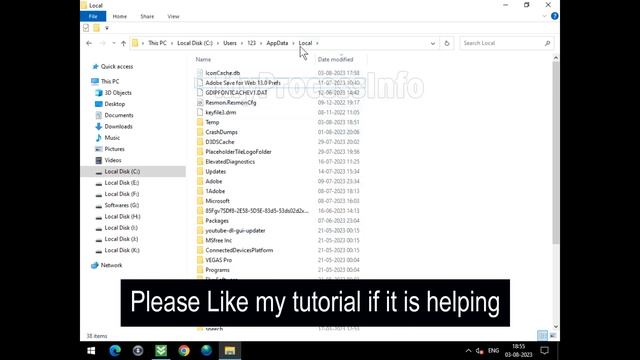Go back with the Back arrow
Screen dimensions: 640x360
click(89, 43)
